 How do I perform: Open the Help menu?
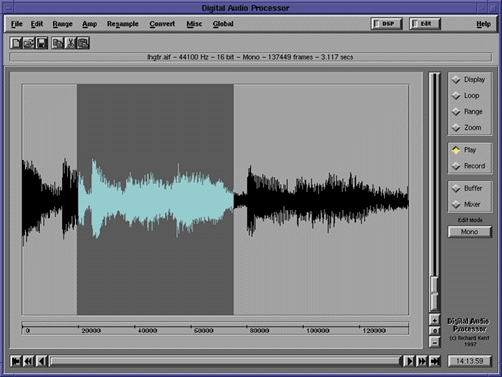pos(483,24)
